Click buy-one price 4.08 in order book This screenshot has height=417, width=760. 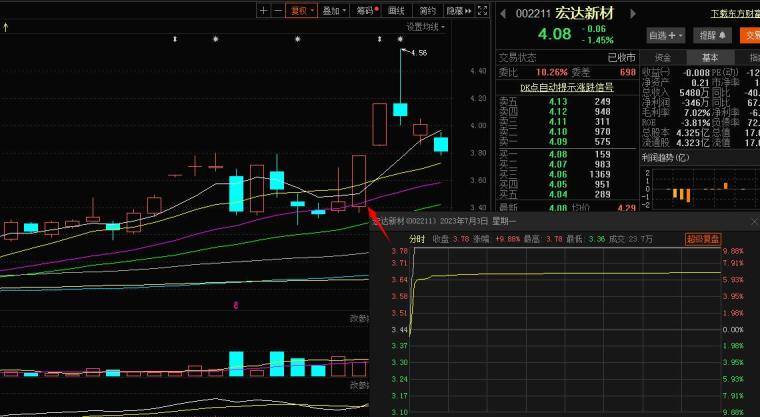pyautogui.click(x=558, y=155)
